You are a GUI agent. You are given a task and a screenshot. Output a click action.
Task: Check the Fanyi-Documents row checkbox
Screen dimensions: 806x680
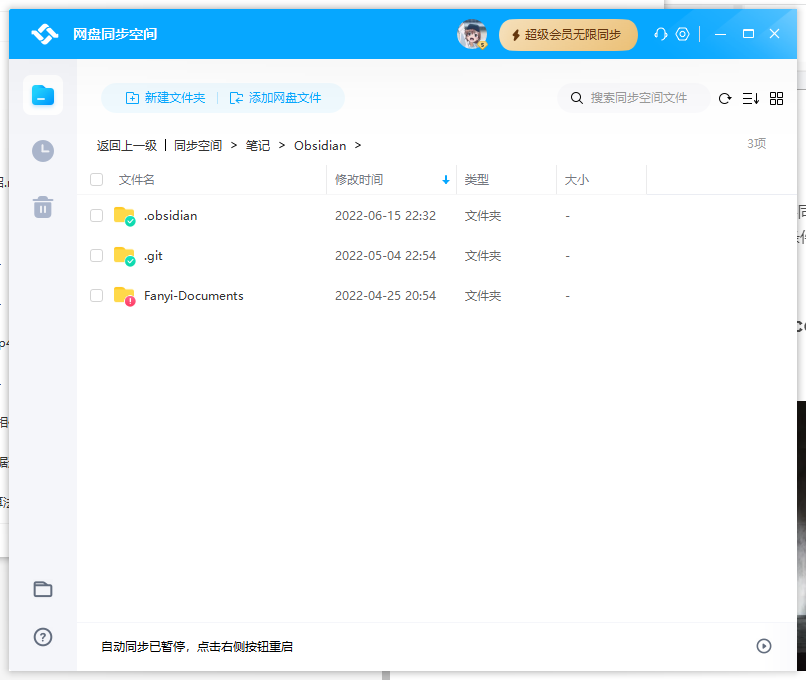(x=96, y=296)
